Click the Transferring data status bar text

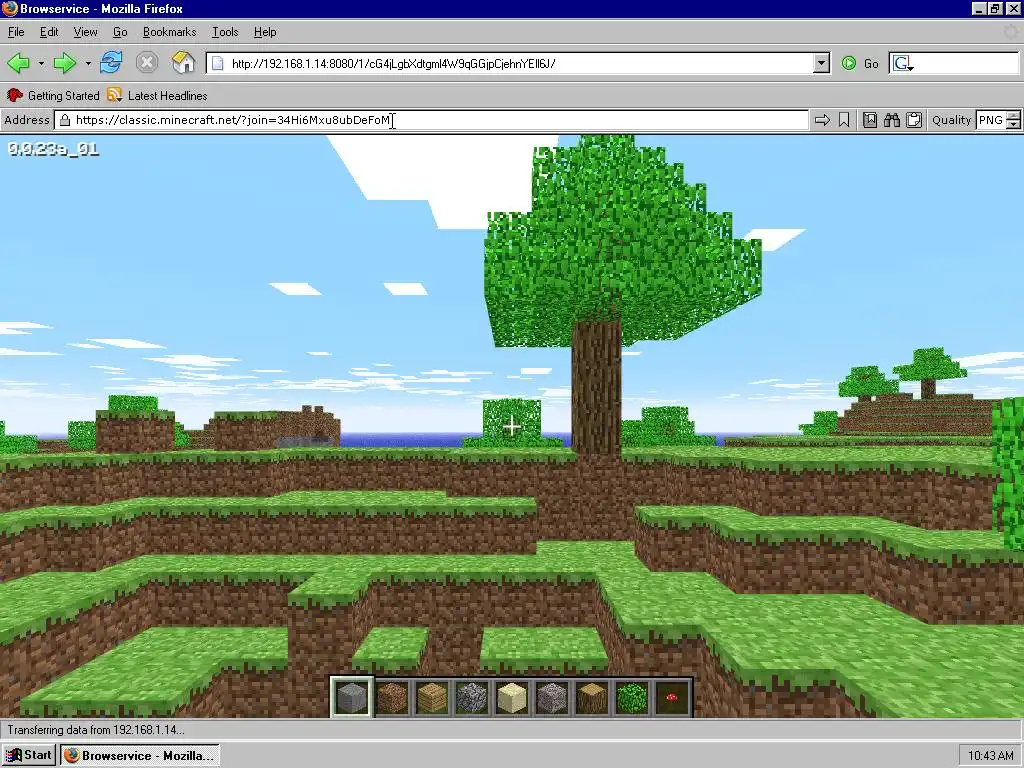(96, 729)
